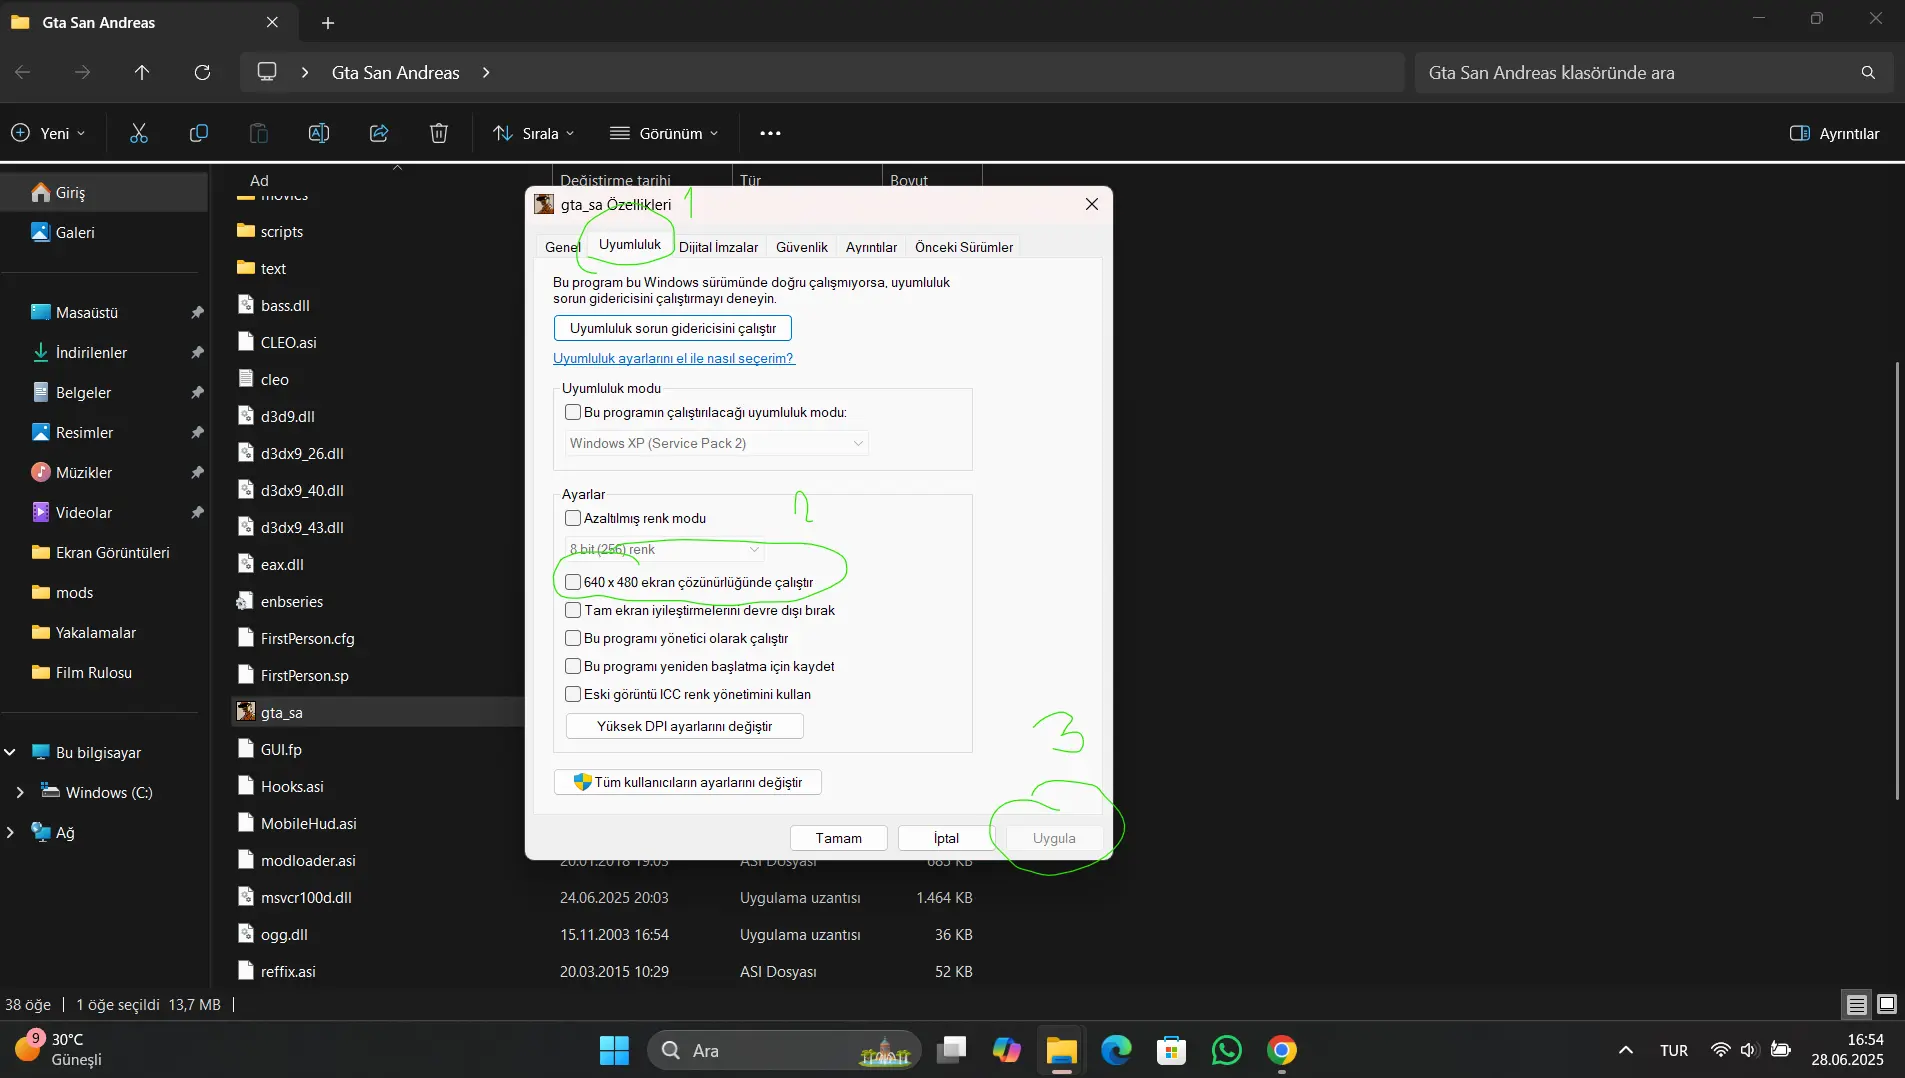
Task: Click the taskbar Ara search box
Action: click(x=785, y=1050)
